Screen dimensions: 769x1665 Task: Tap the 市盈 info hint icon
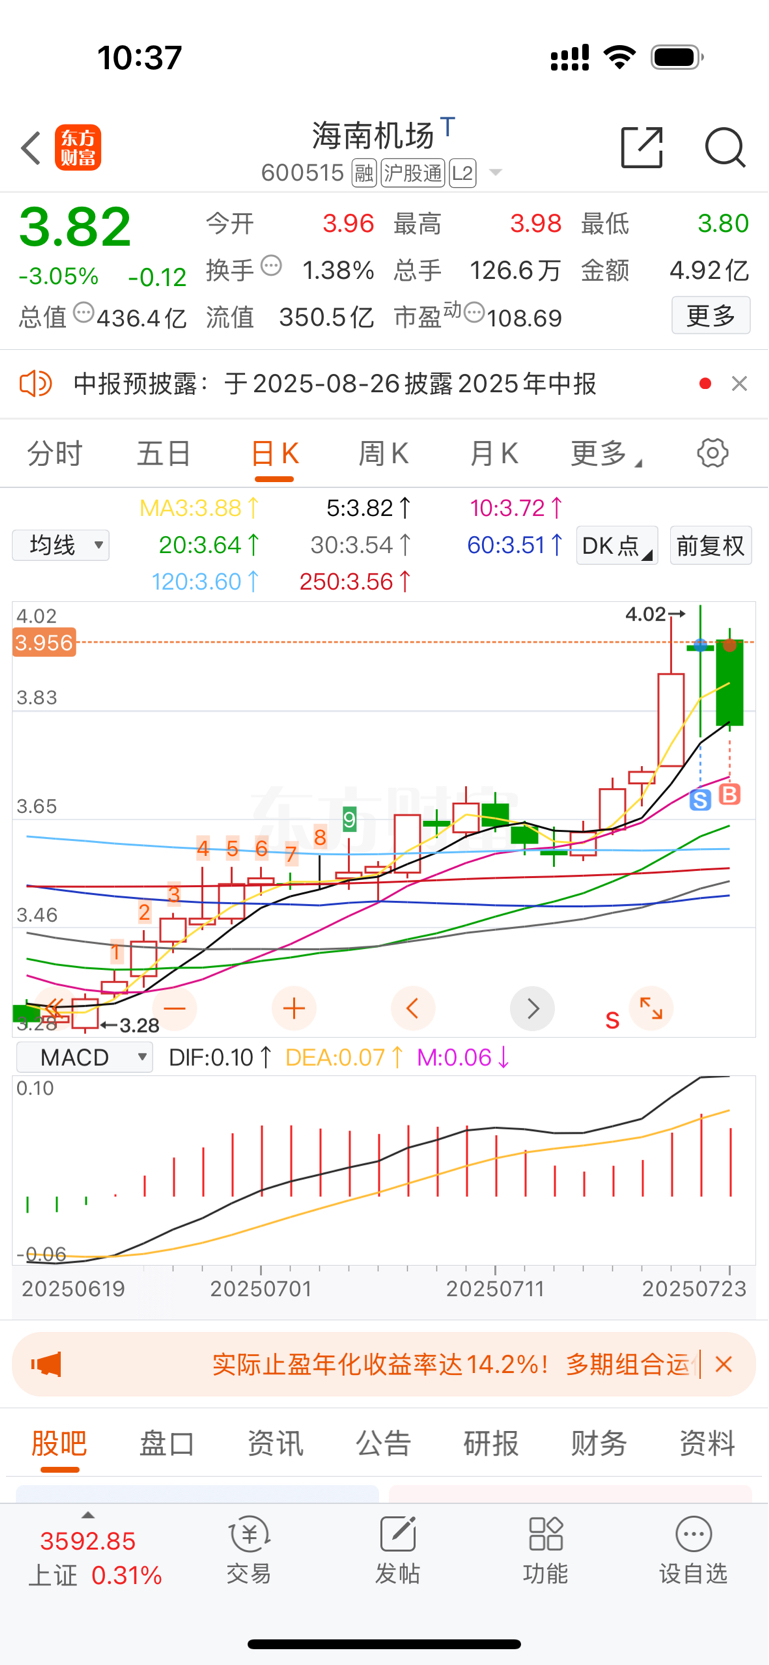(474, 313)
